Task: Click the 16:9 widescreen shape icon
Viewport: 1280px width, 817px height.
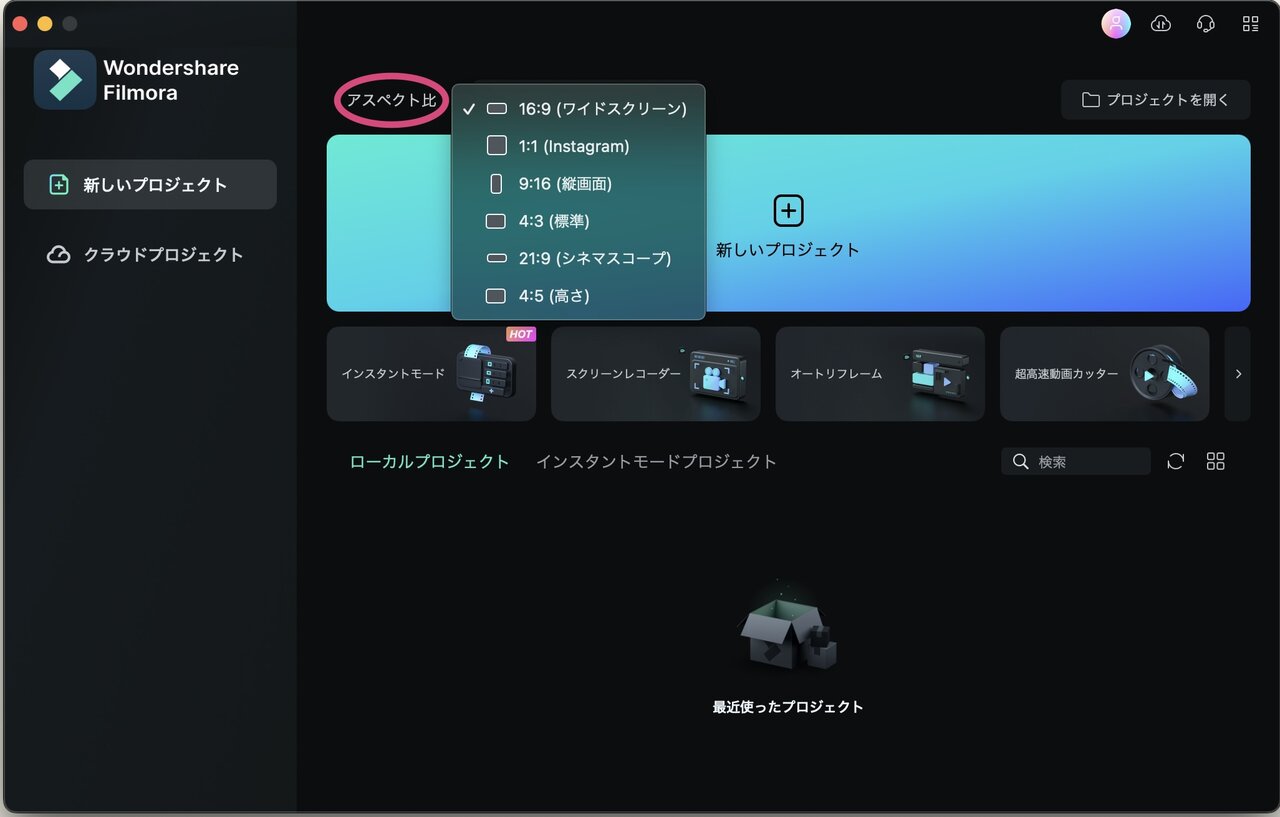Action: click(x=497, y=109)
